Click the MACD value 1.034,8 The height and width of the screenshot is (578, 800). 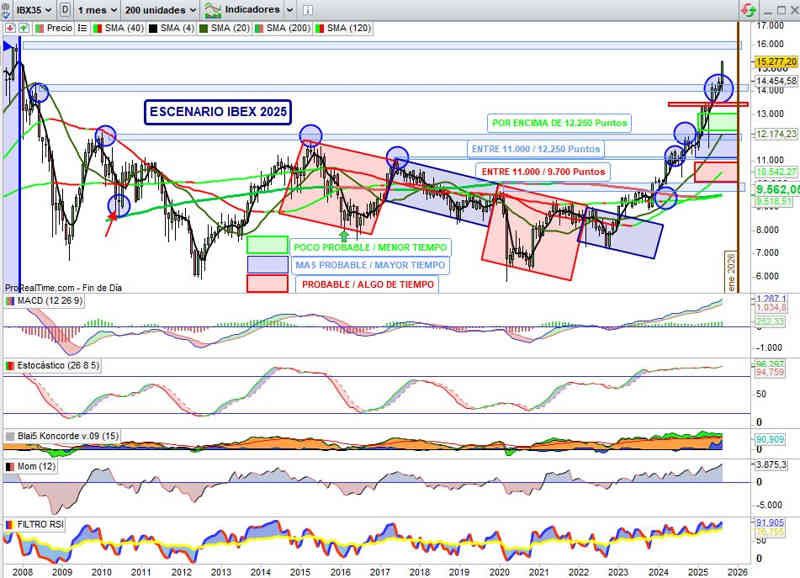(771, 307)
